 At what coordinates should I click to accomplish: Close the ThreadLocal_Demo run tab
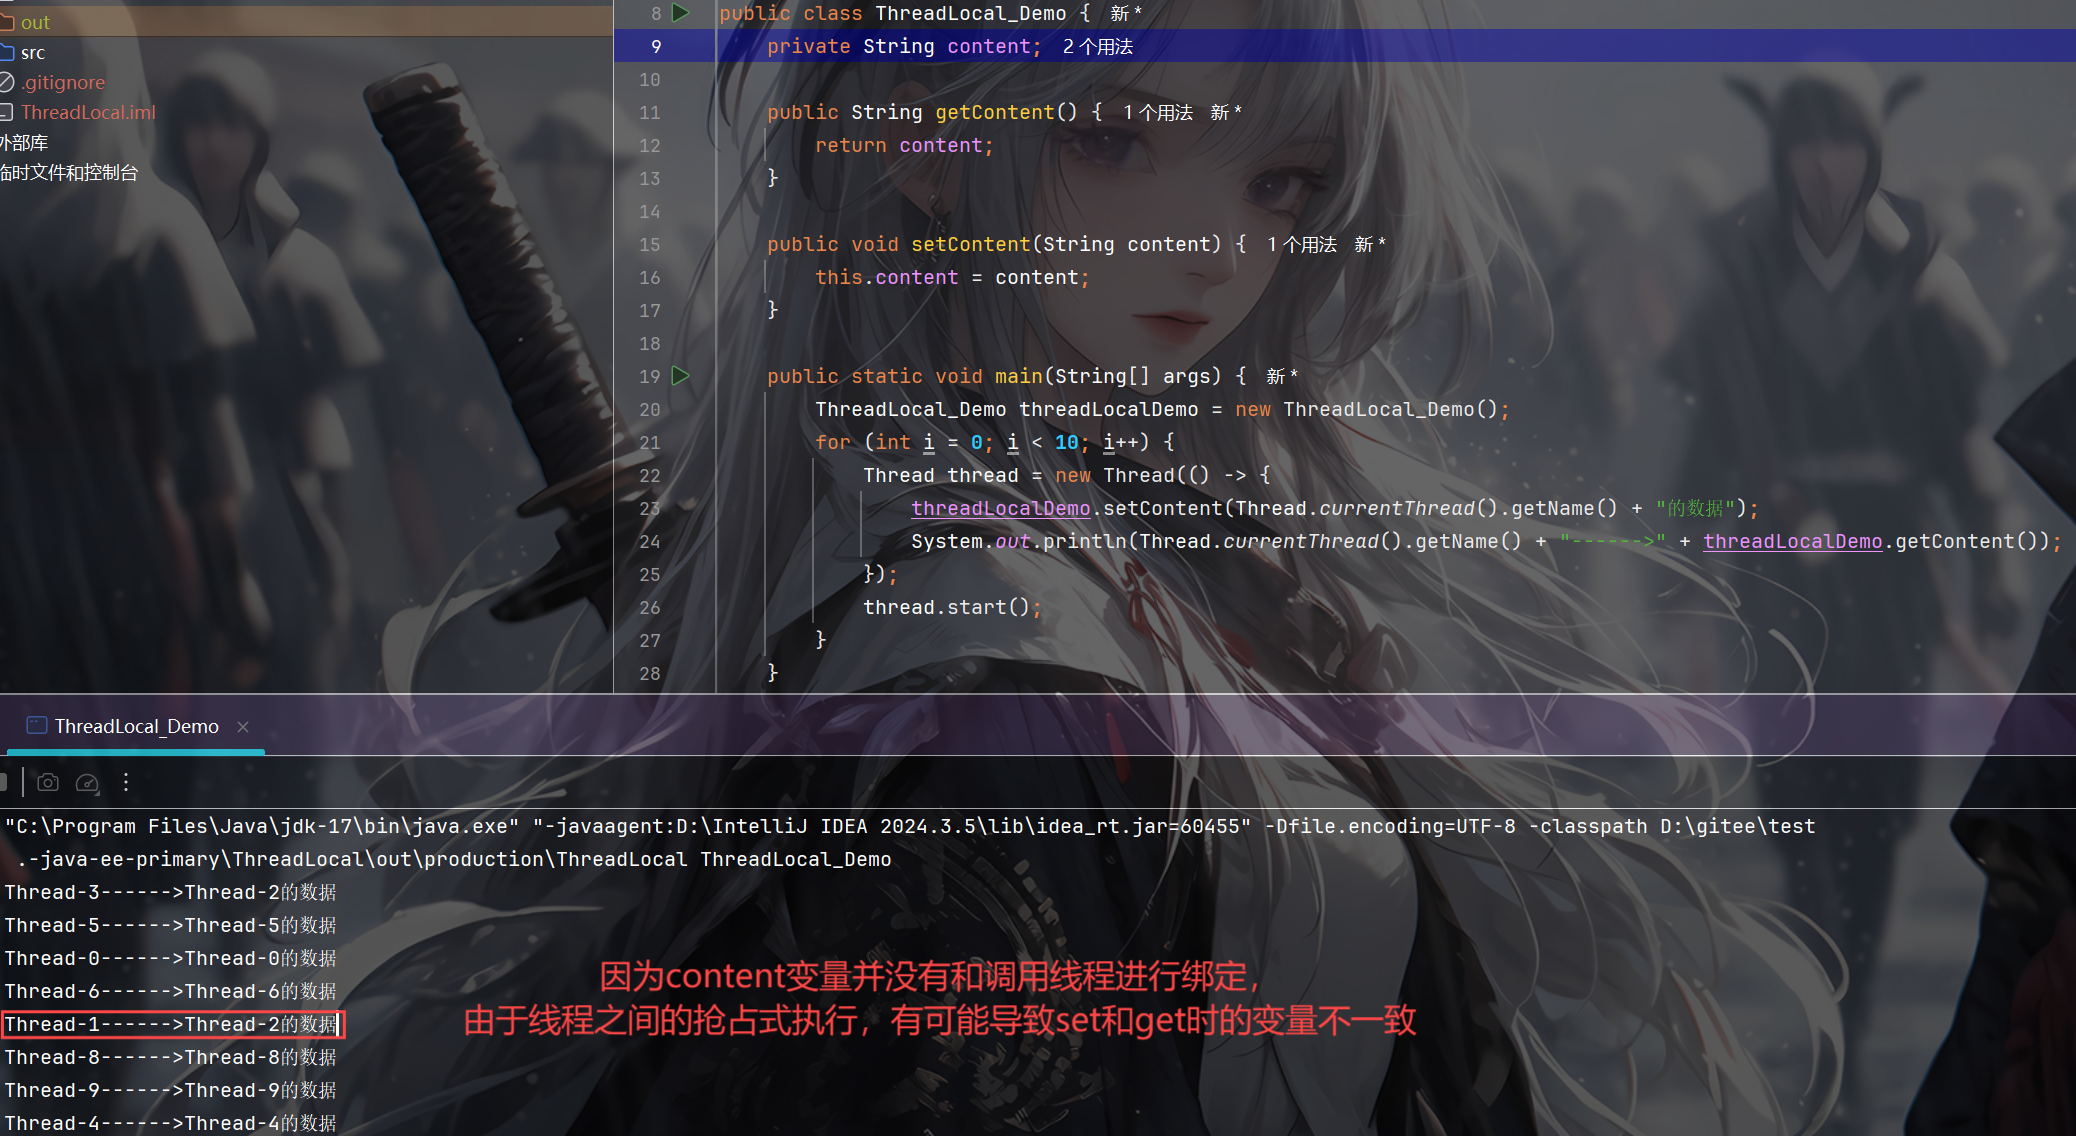coord(243,727)
